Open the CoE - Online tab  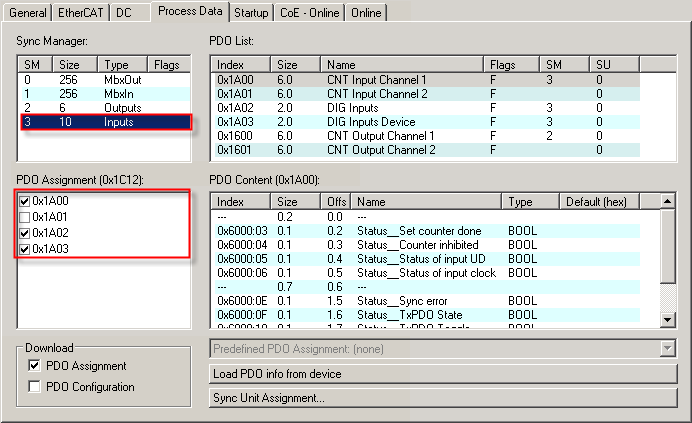309,13
